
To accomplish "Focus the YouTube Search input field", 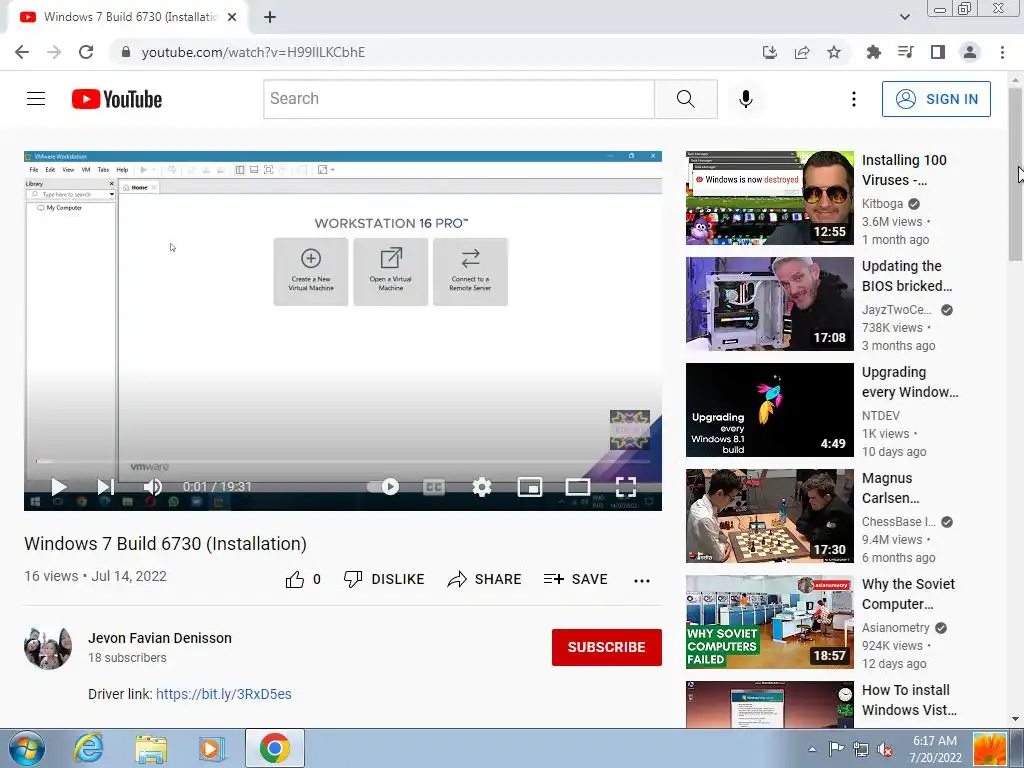I will (x=459, y=99).
